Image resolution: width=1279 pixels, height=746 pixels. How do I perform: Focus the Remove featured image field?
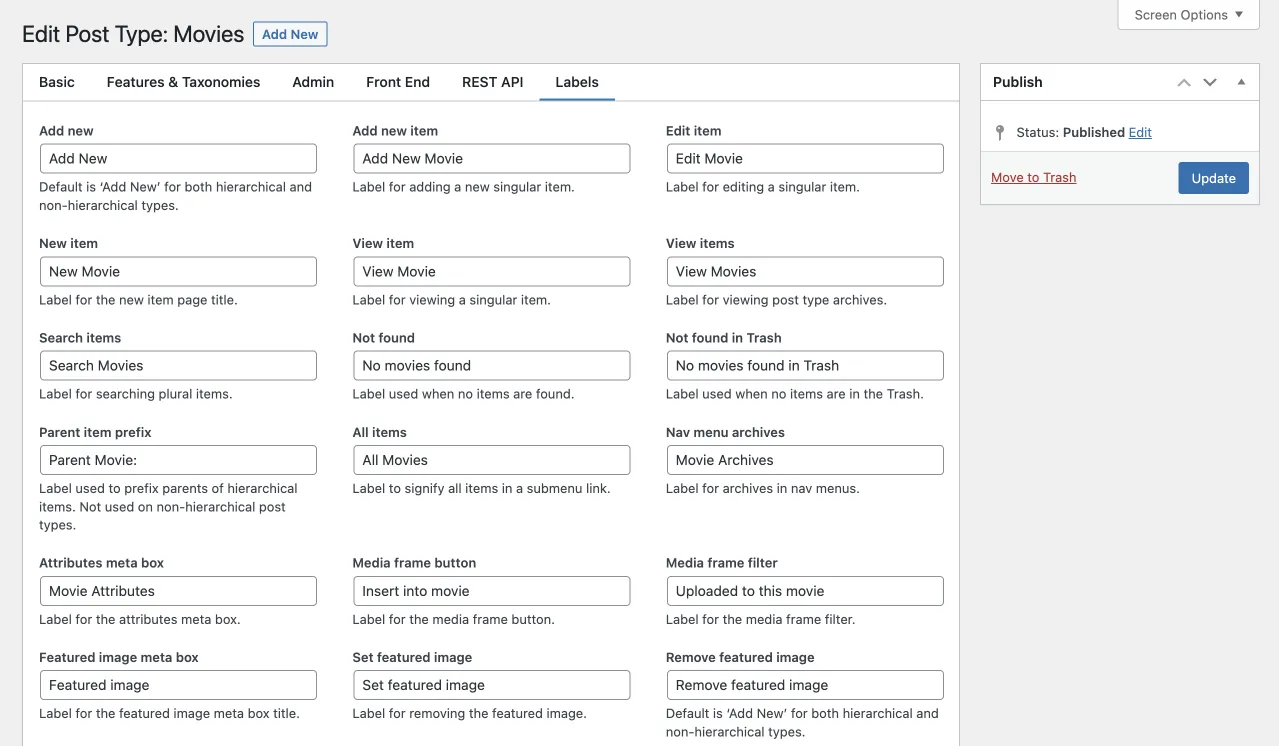[805, 685]
